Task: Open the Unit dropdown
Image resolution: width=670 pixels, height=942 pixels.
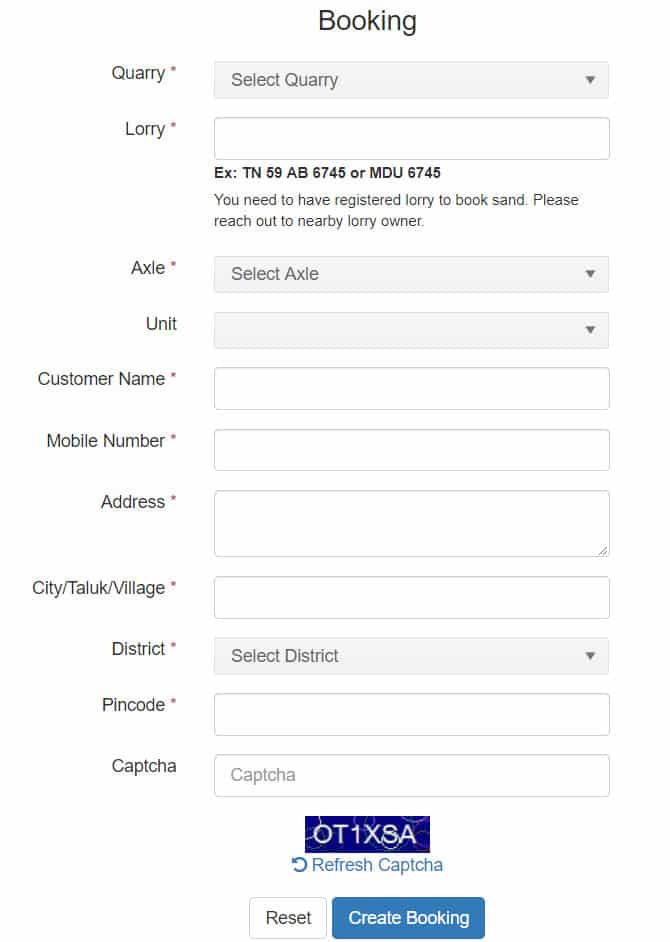Action: coord(410,330)
